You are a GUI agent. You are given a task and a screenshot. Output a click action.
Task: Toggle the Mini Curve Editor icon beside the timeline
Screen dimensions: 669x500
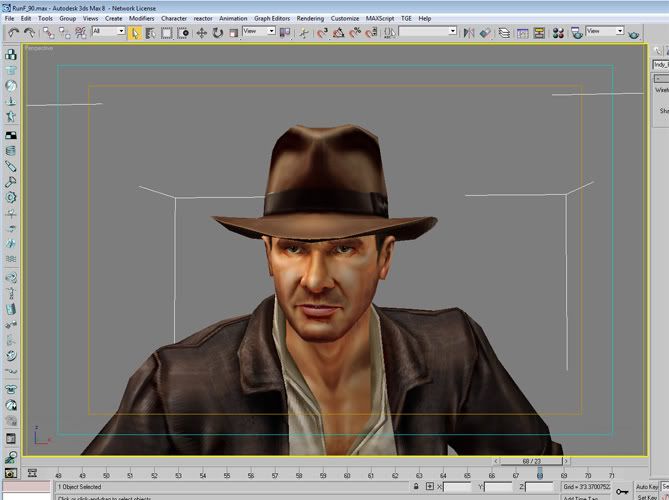point(32,473)
